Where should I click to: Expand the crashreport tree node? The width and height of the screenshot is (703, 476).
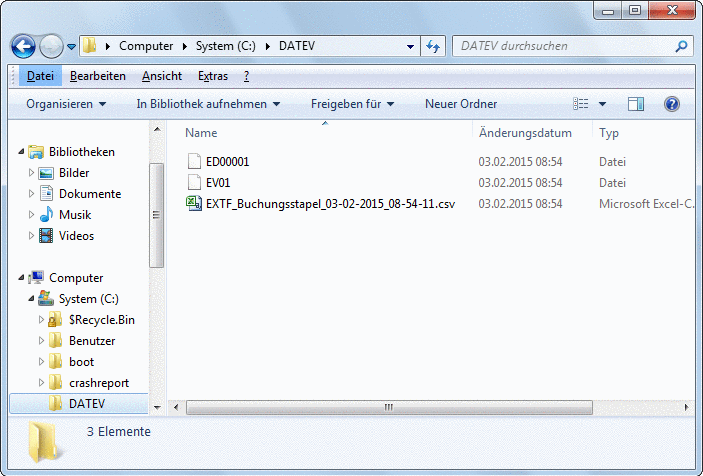[41, 383]
